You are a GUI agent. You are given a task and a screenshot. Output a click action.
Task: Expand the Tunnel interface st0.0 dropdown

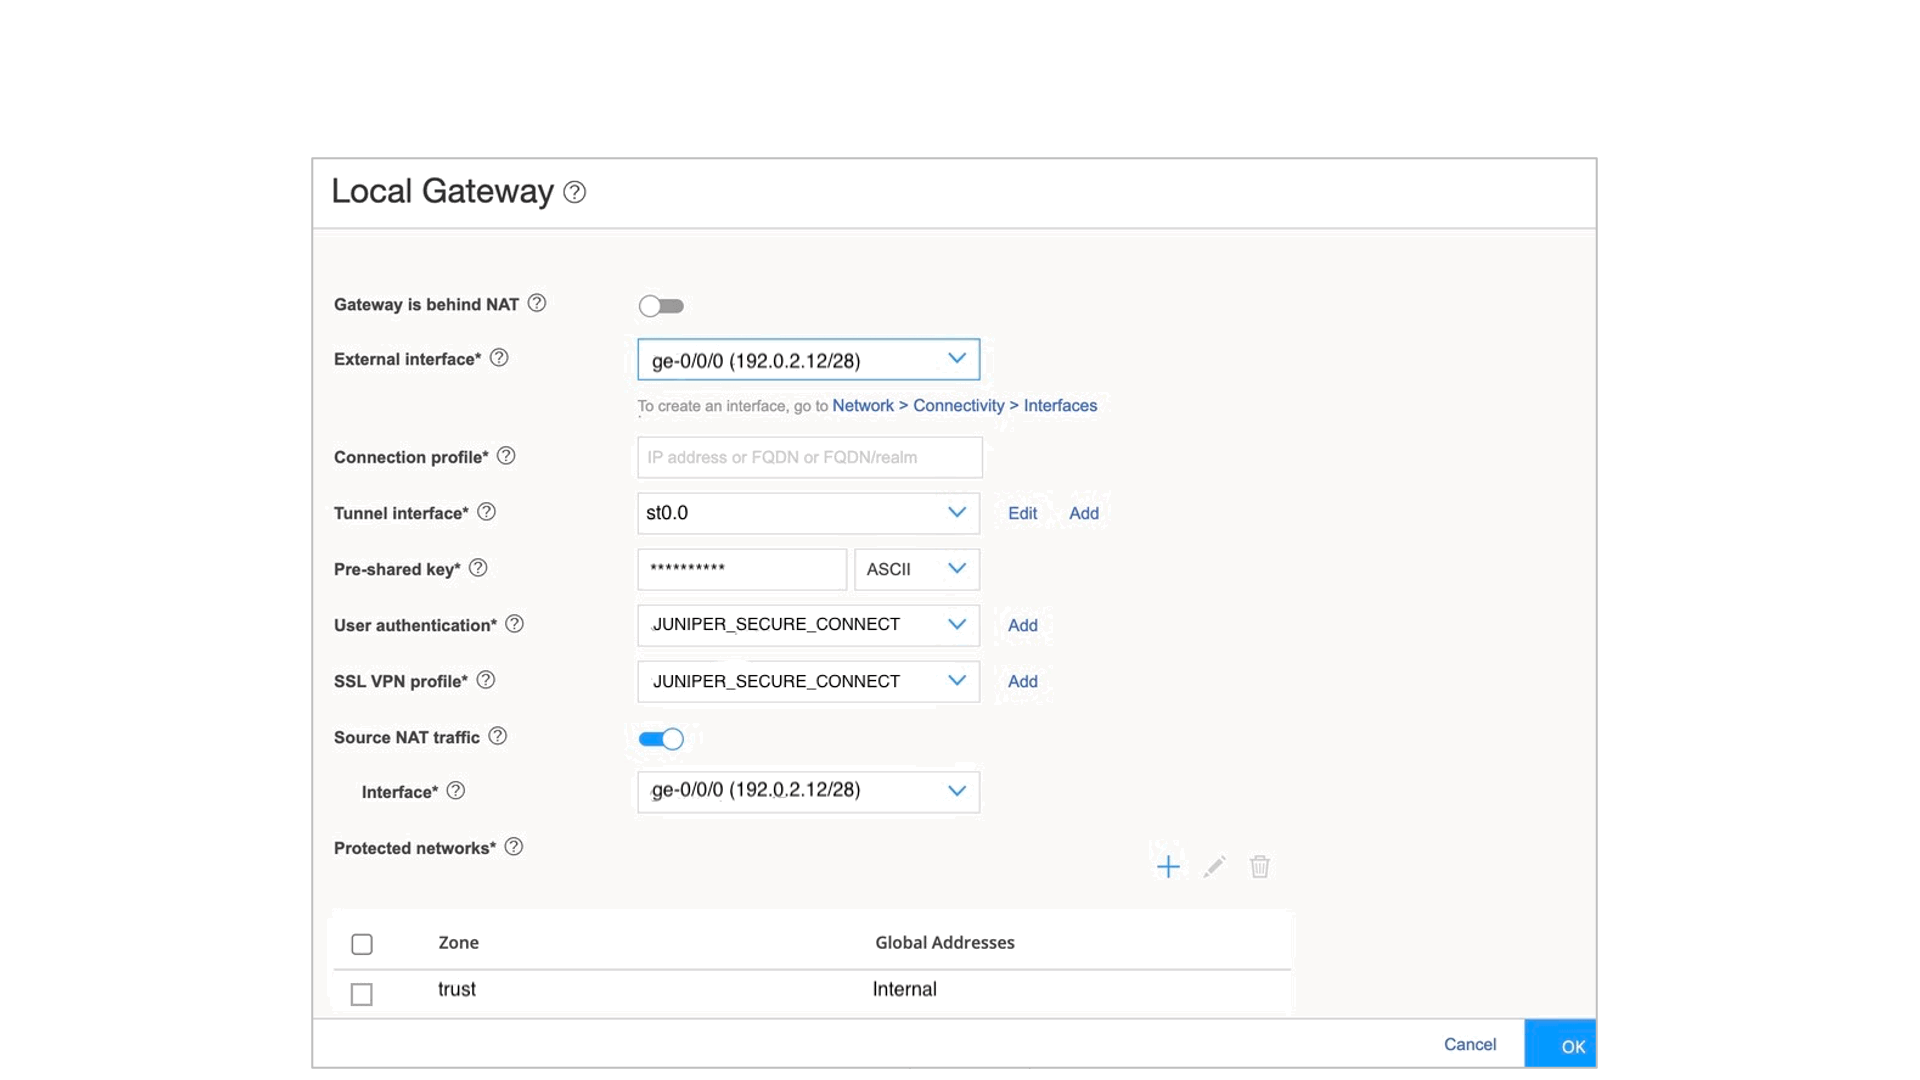point(808,513)
